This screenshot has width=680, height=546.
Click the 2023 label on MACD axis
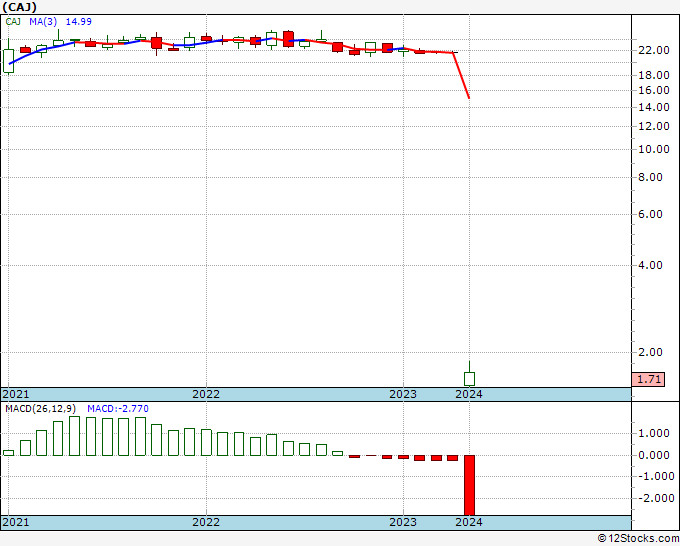[403, 522]
